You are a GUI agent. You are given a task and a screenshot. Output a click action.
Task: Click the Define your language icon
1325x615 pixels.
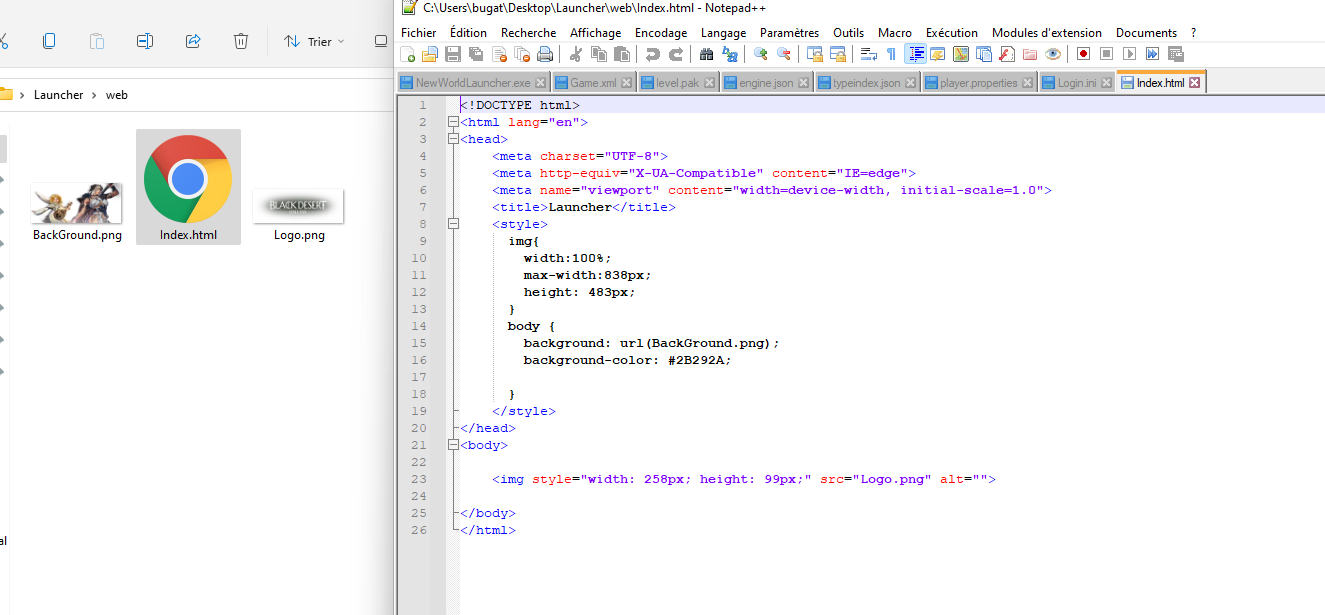[x=937, y=54]
